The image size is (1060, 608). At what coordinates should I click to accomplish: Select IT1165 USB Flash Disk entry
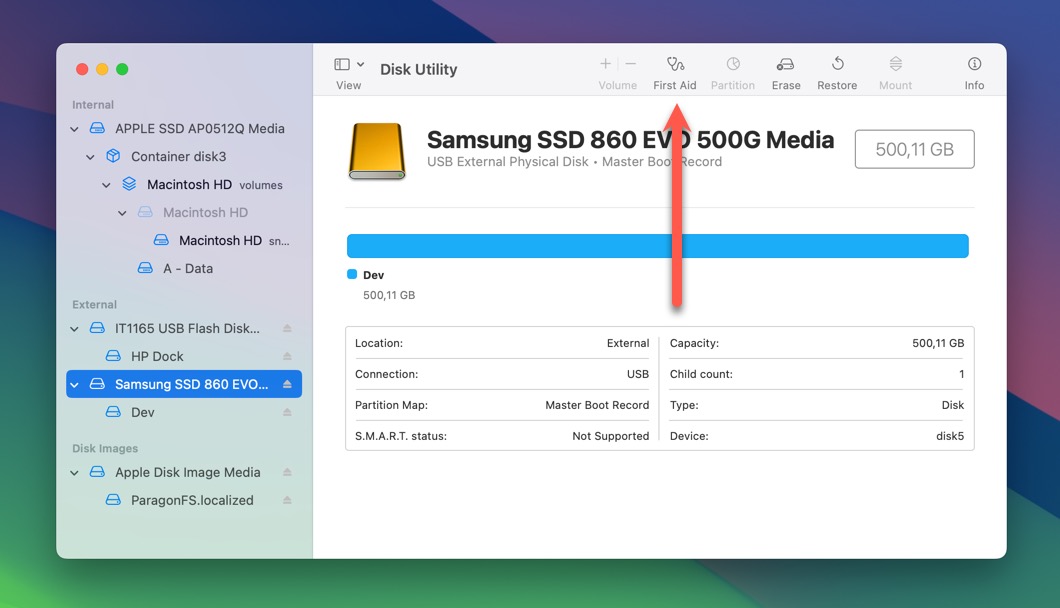tap(184, 329)
